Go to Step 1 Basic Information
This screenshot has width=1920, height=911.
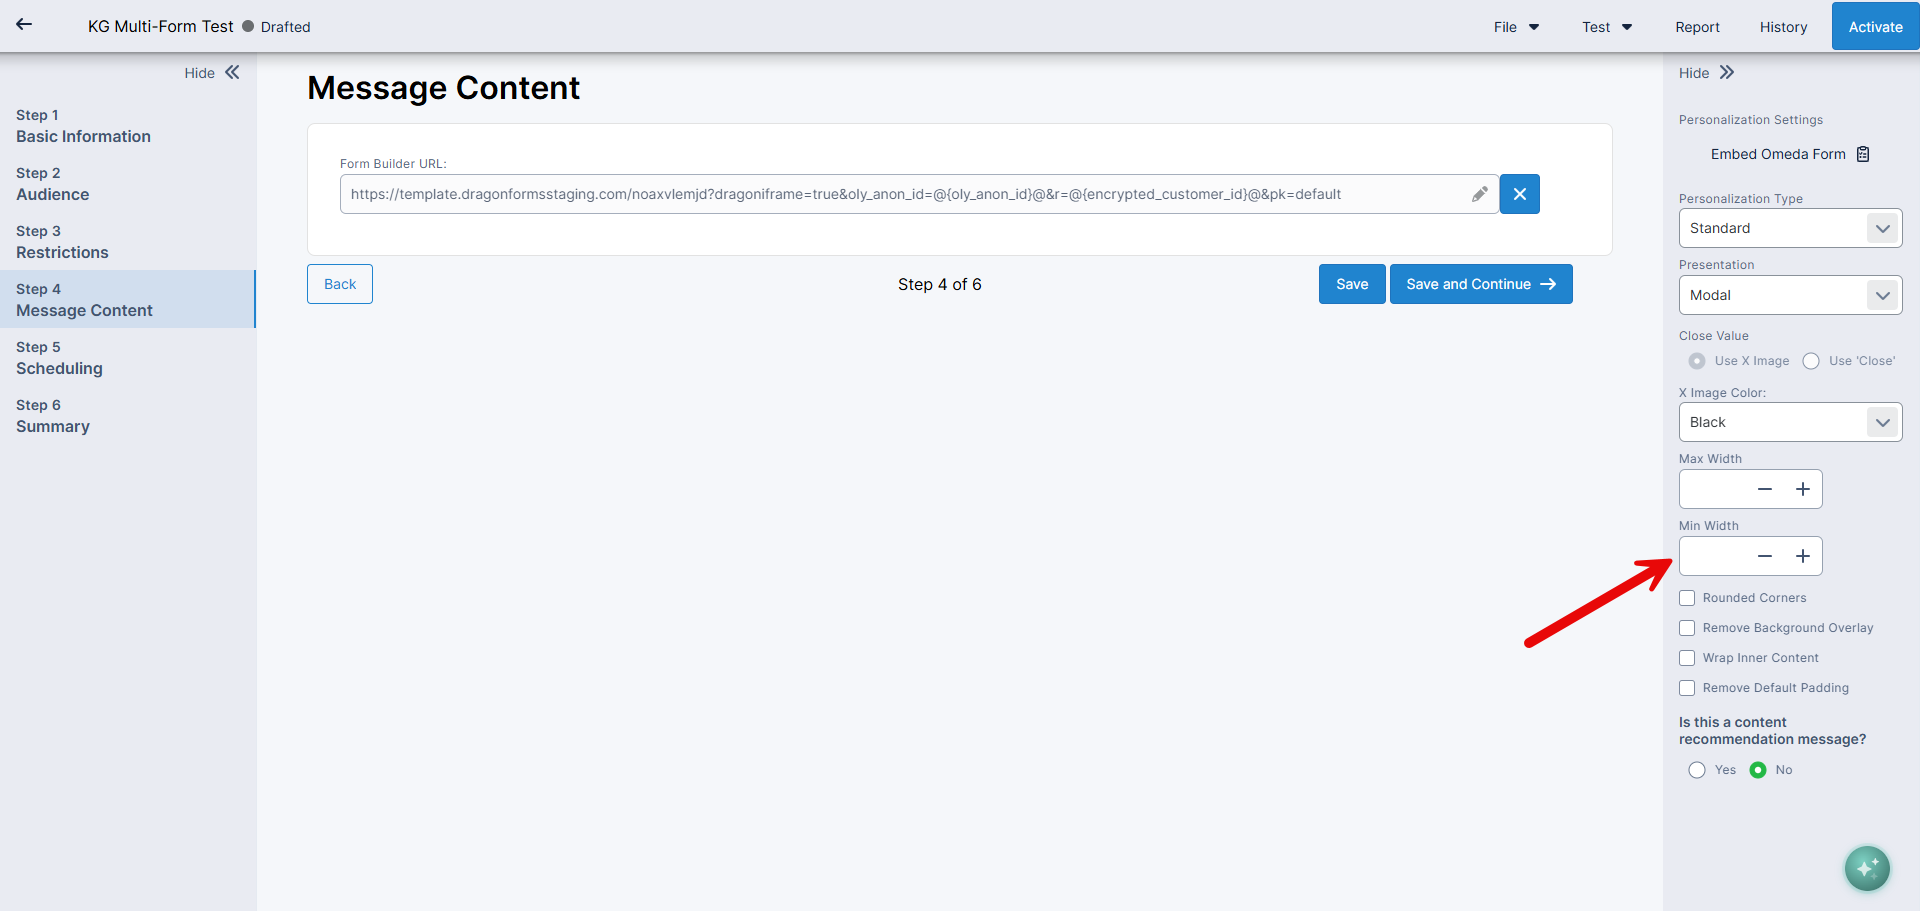click(x=128, y=126)
